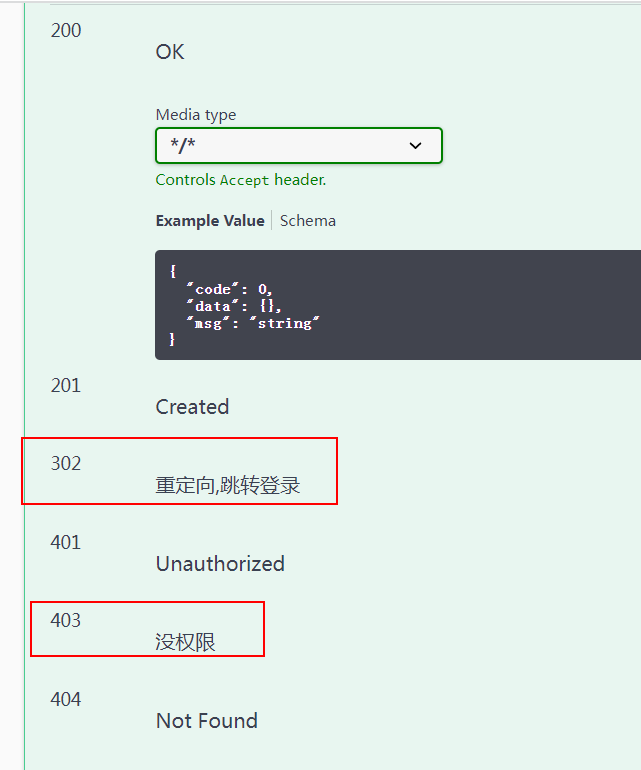Switch to the Schema tab
The image size is (641, 770).
pyautogui.click(x=308, y=220)
